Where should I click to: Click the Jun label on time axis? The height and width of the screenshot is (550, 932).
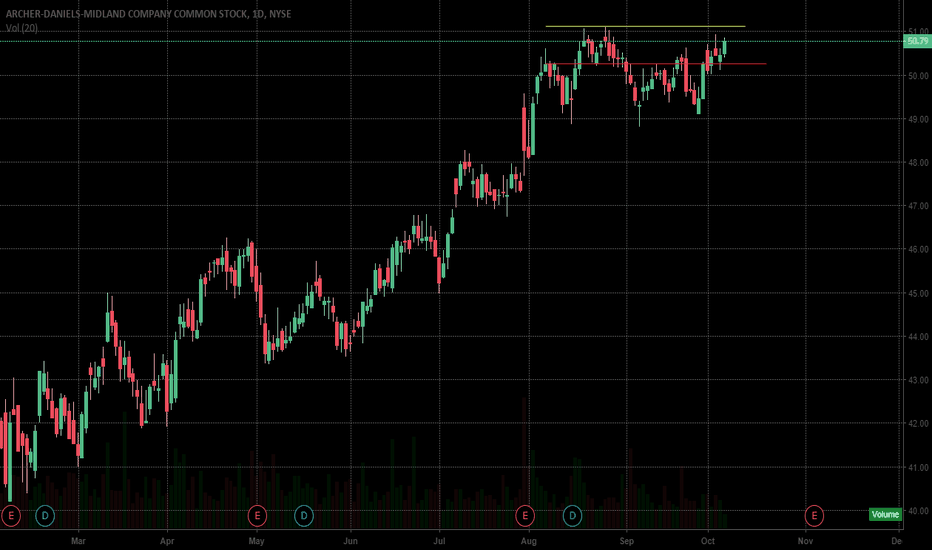tap(351, 540)
